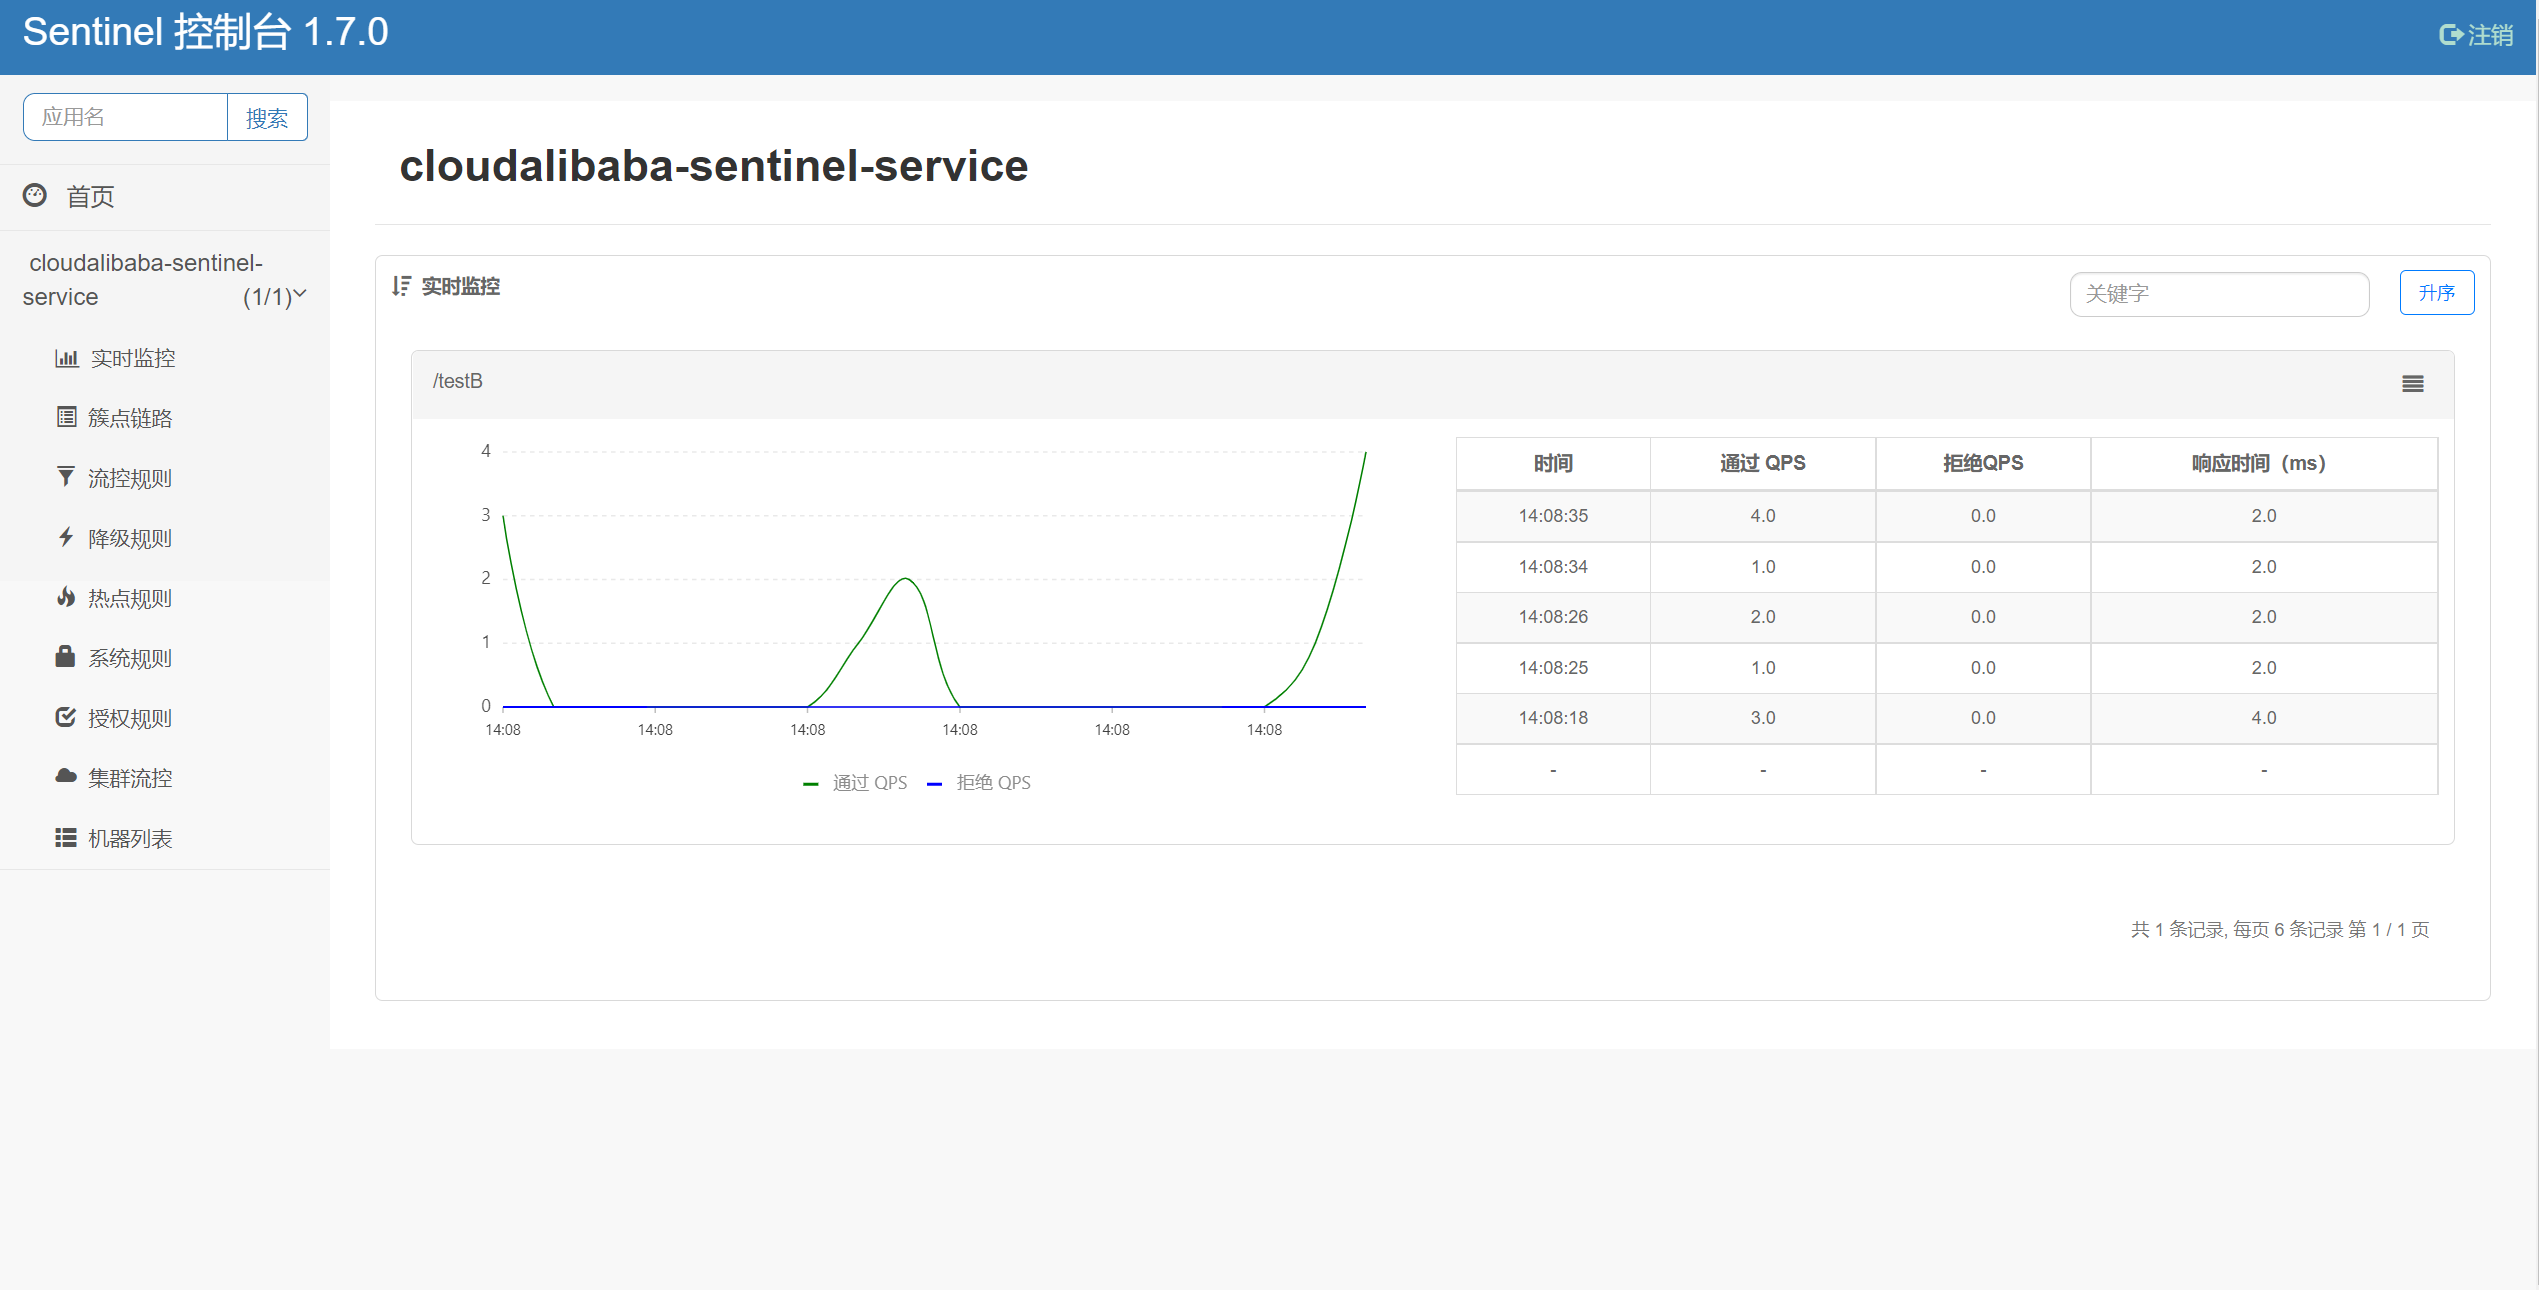Click the 授权规则 check-square icon
This screenshot has width=2539, height=1290.
(x=66, y=717)
